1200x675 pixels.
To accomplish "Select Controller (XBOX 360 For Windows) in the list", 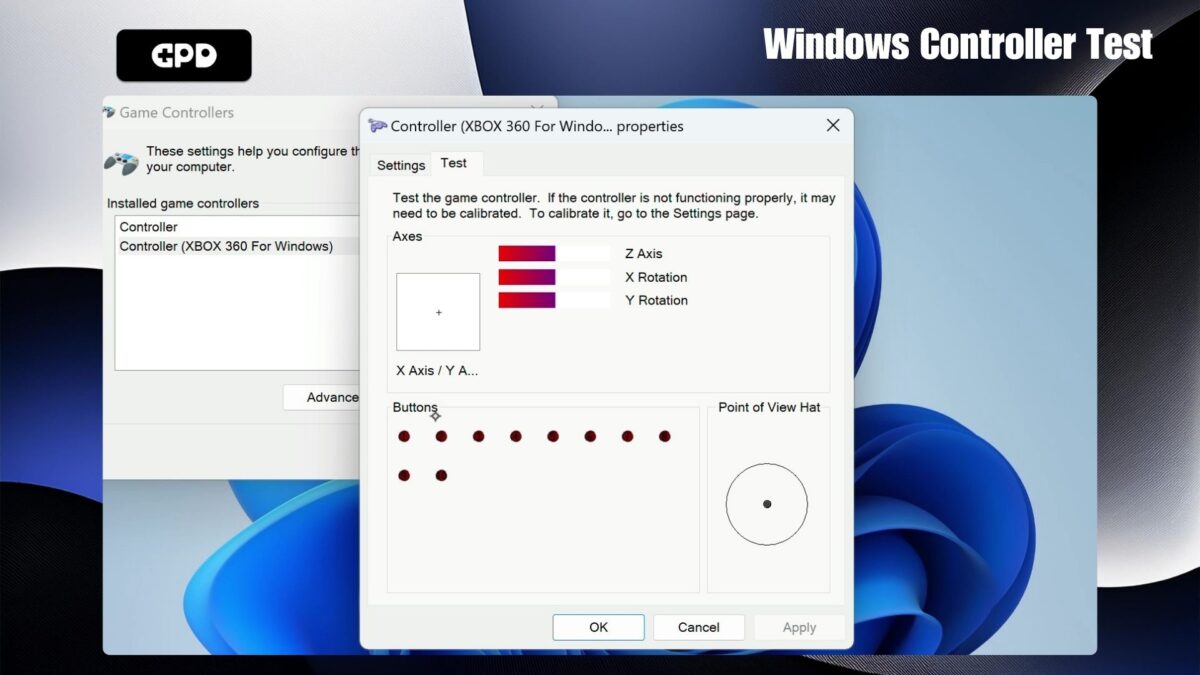I will tap(225, 246).
